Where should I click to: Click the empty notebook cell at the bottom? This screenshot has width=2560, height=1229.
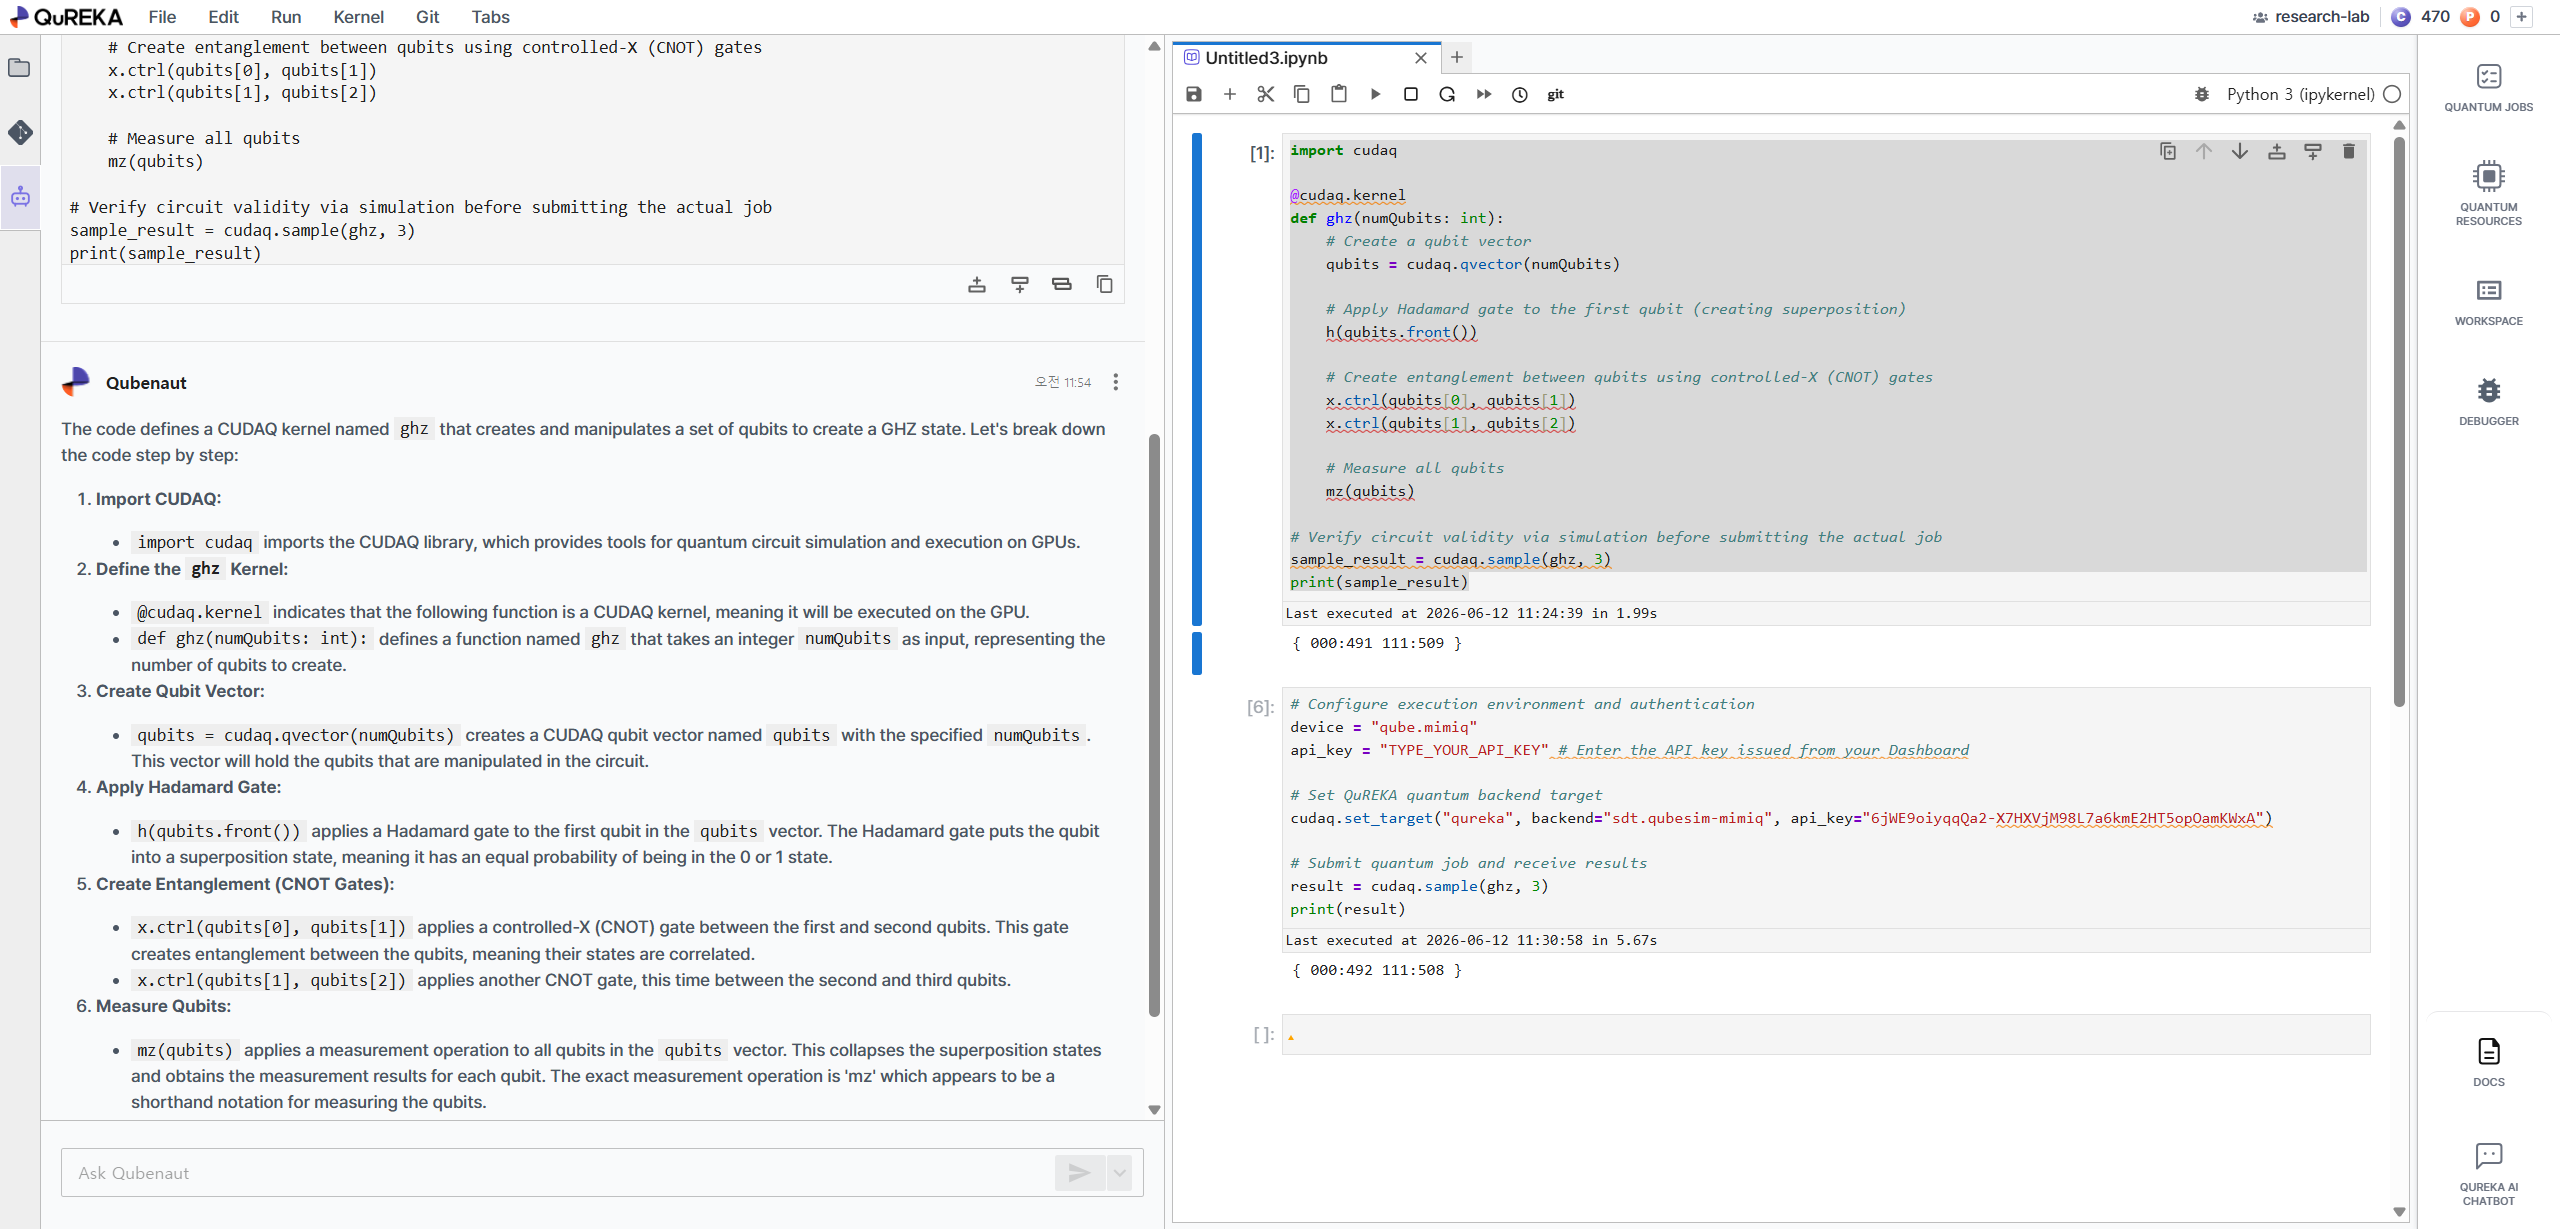pos(1826,1035)
